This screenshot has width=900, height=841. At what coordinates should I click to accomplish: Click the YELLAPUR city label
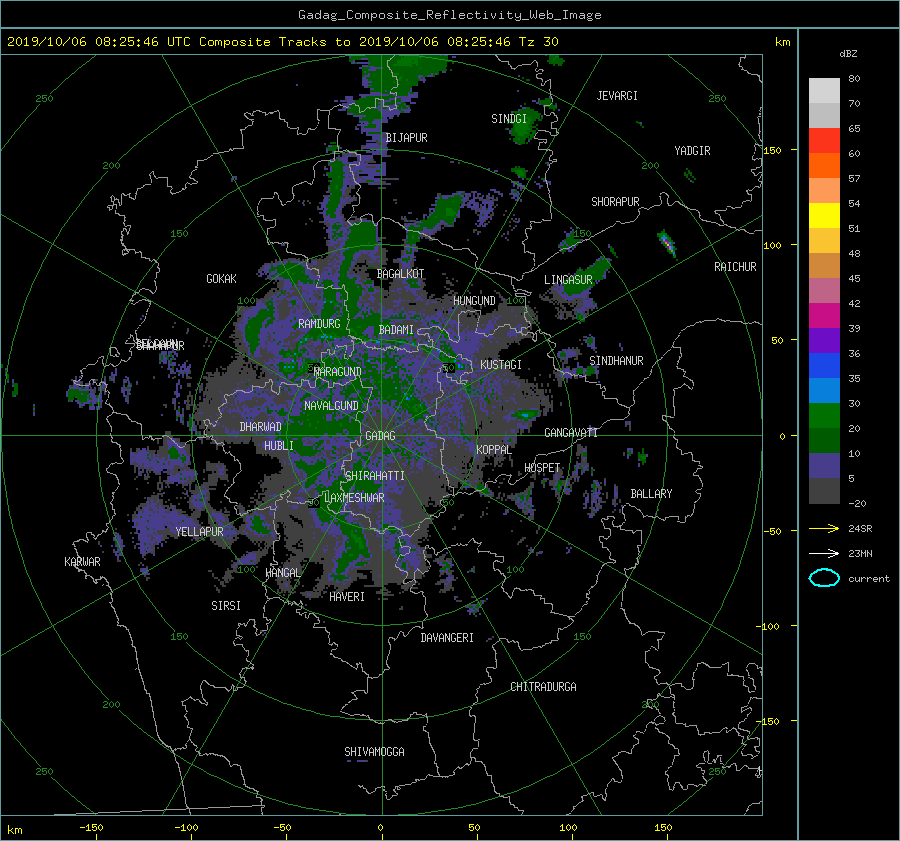[199, 532]
